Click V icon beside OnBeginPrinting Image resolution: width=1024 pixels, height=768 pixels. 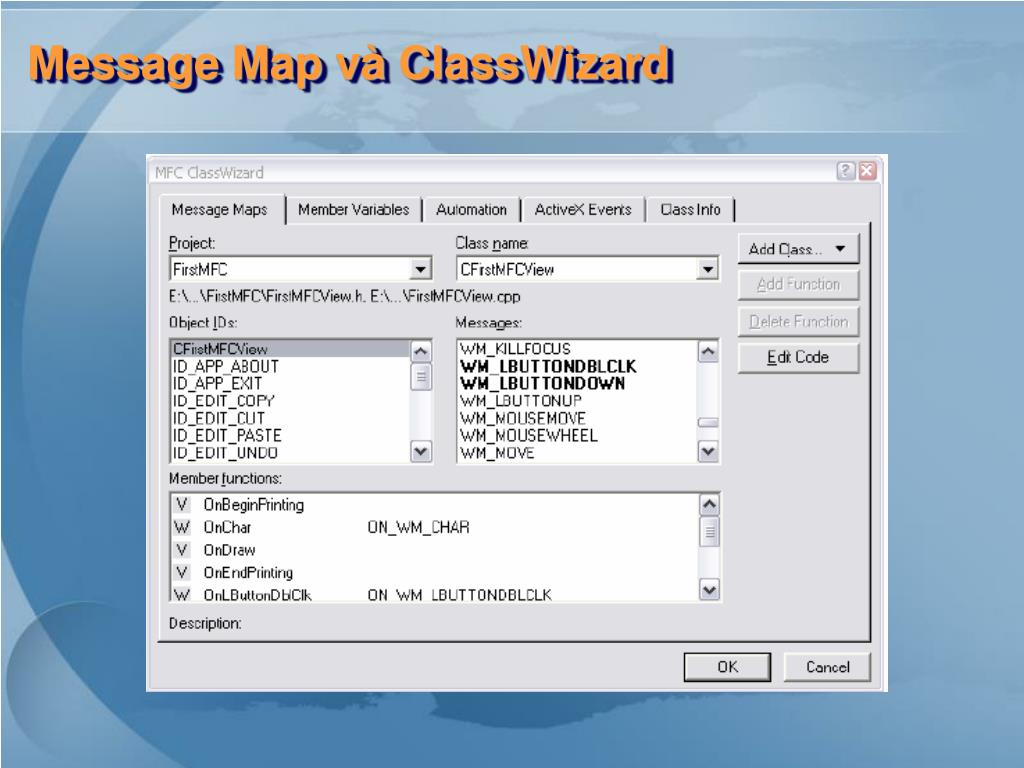[x=182, y=505]
